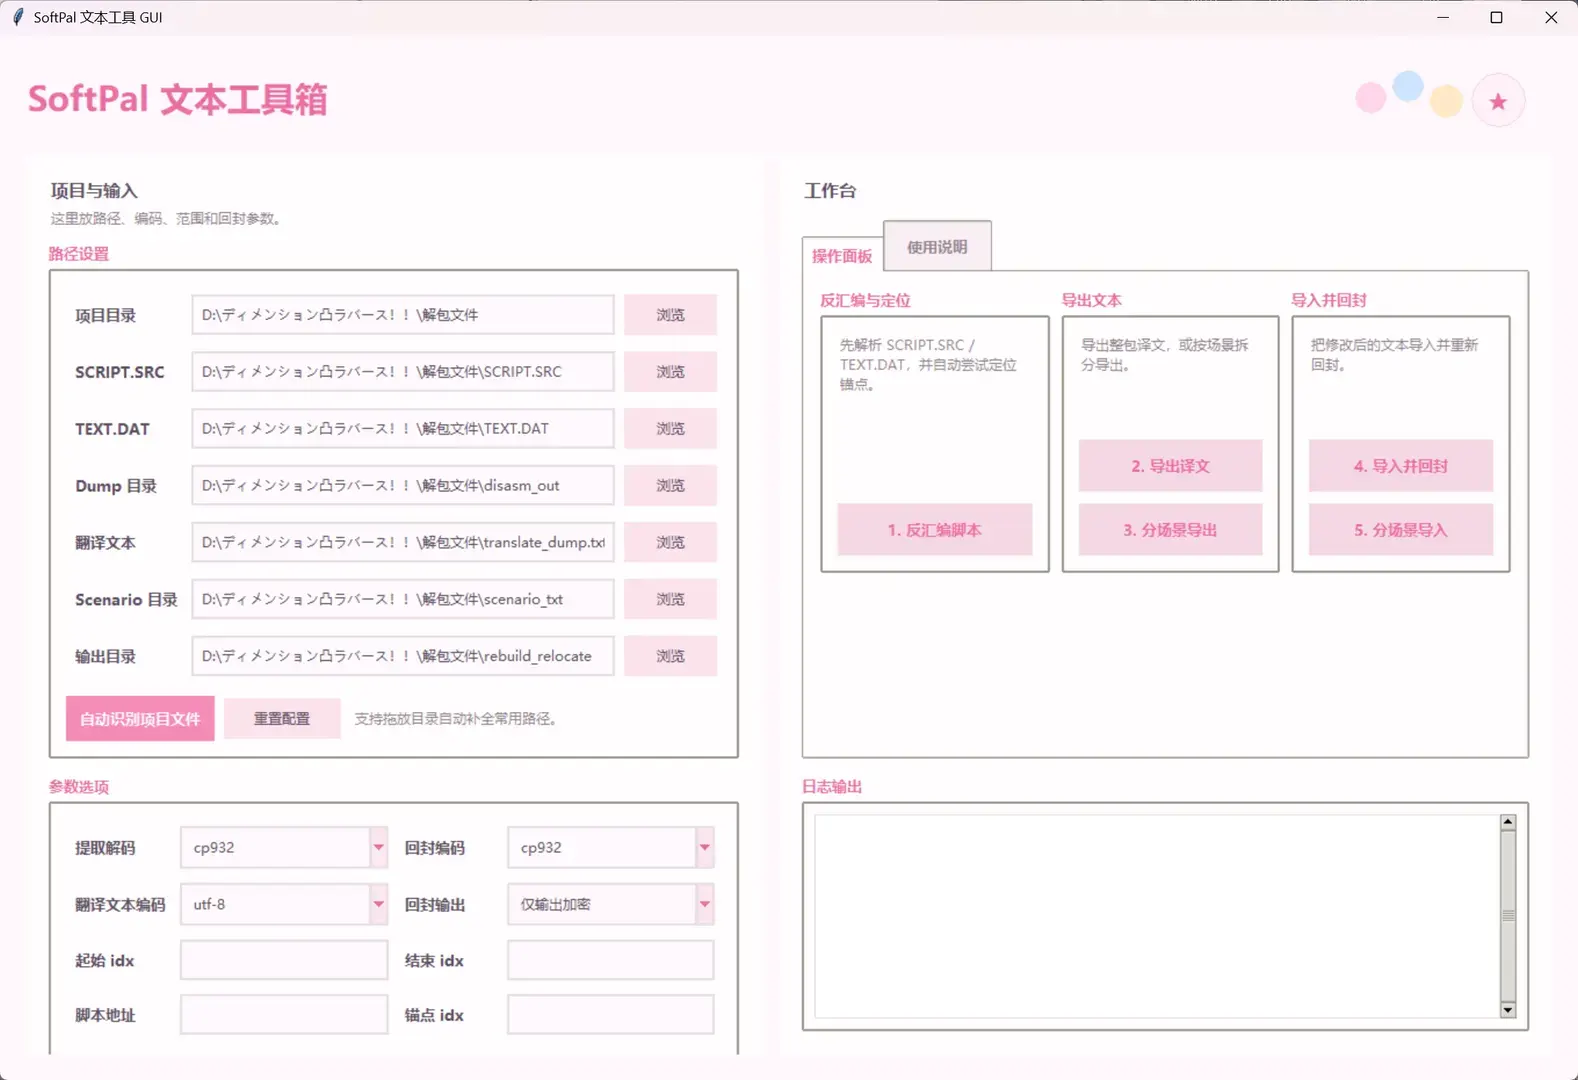1578x1080 pixels.
Task: Click the SoftPal 文本工具箱 title
Action: coord(178,99)
